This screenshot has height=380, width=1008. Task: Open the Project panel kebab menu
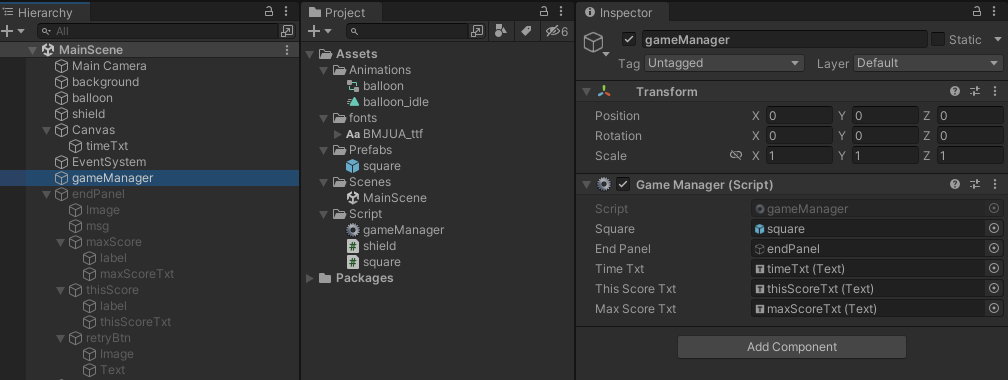coord(561,11)
